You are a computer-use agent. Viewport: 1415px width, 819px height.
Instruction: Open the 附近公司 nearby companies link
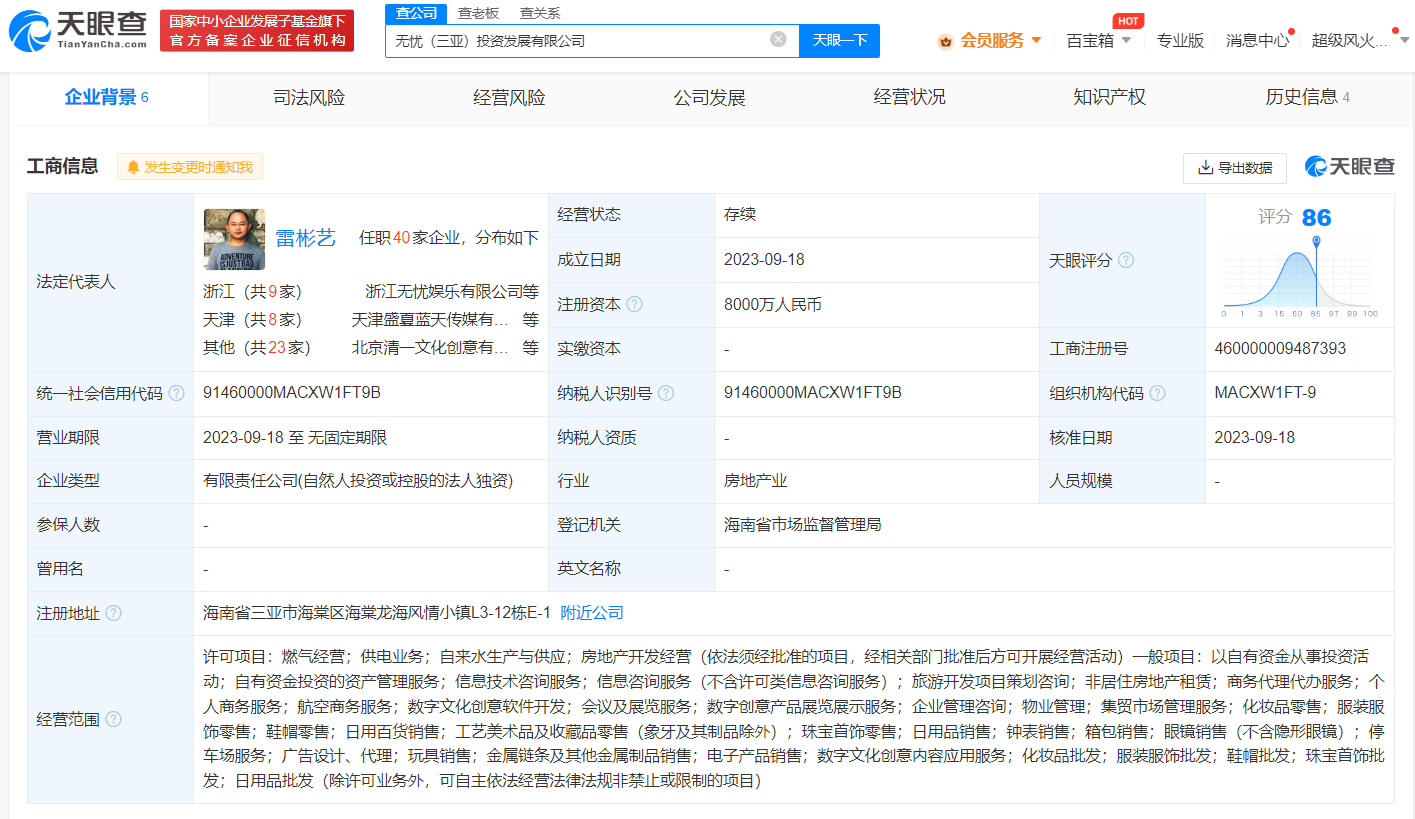point(592,613)
